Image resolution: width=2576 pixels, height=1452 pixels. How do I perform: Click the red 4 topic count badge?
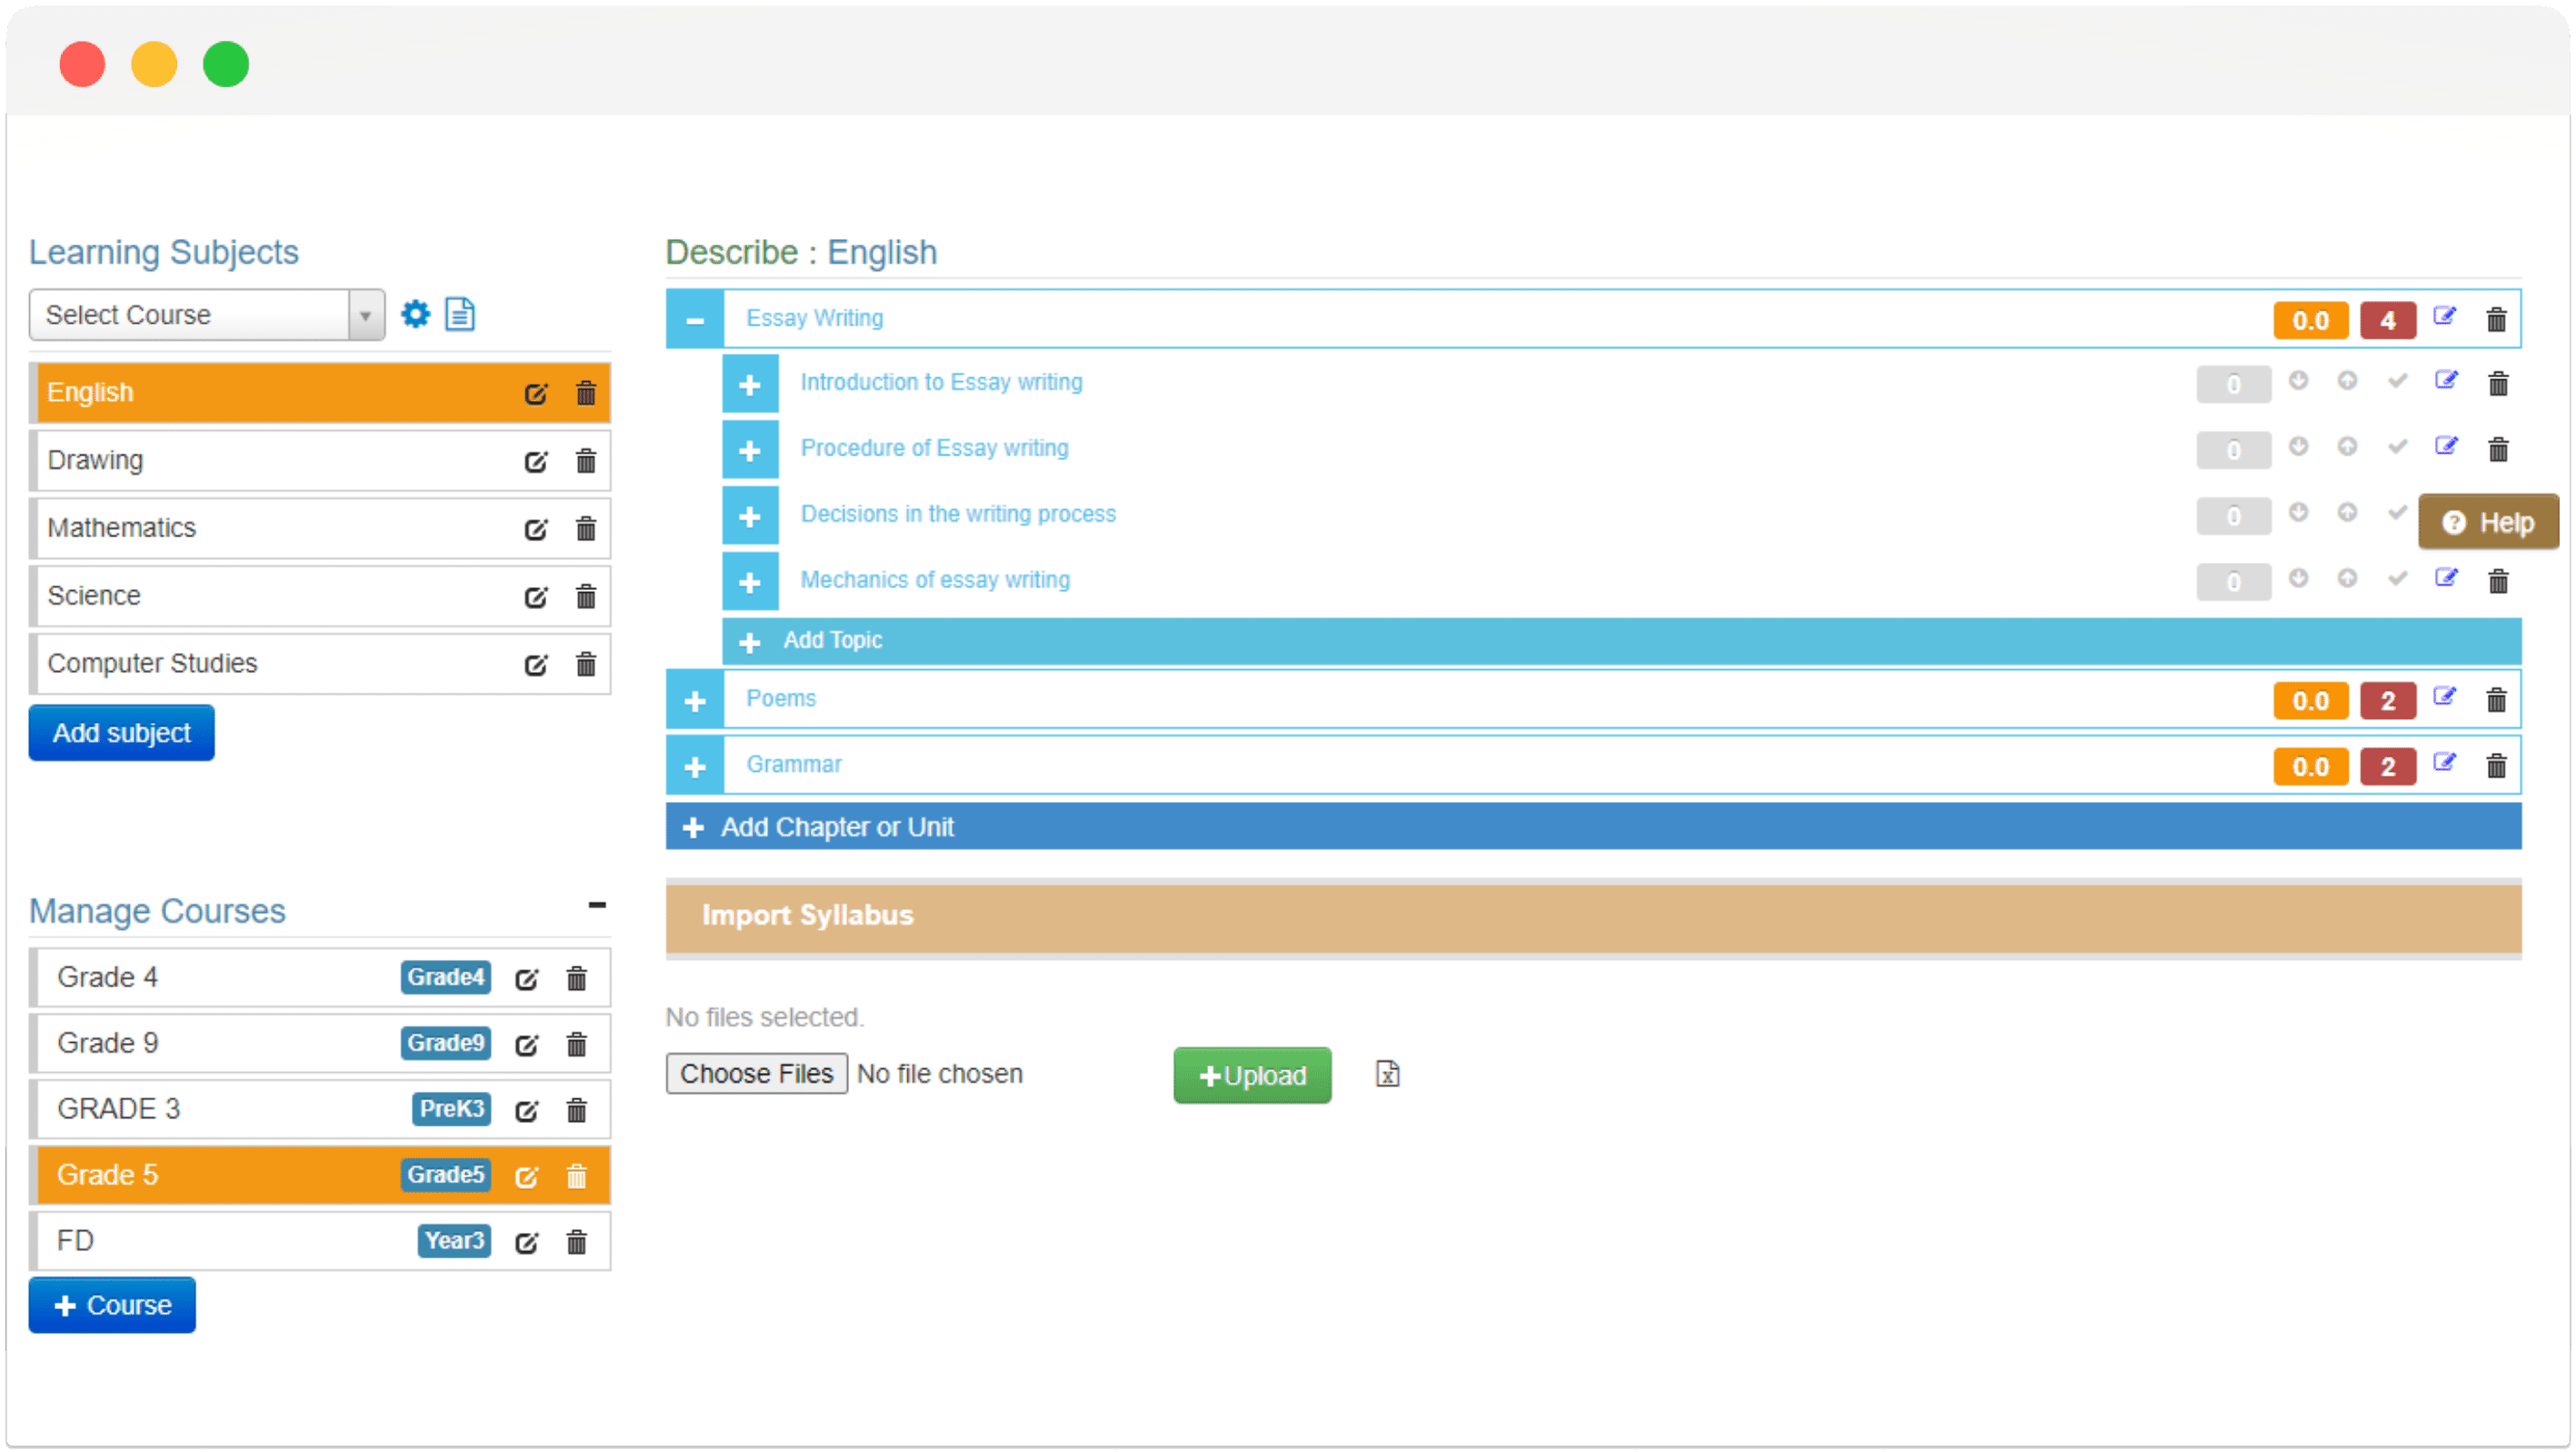(x=2388, y=321)
